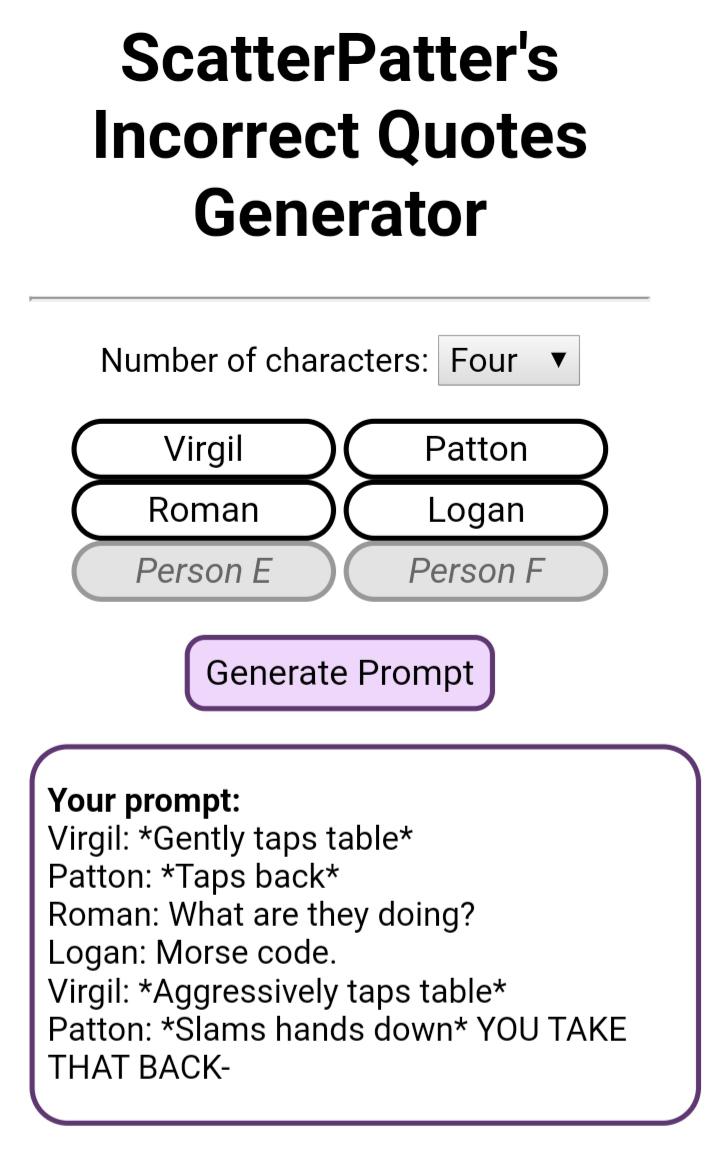Click the 'THAT BACK-' last line
Screen dimensions: 720x1151
139,1067
